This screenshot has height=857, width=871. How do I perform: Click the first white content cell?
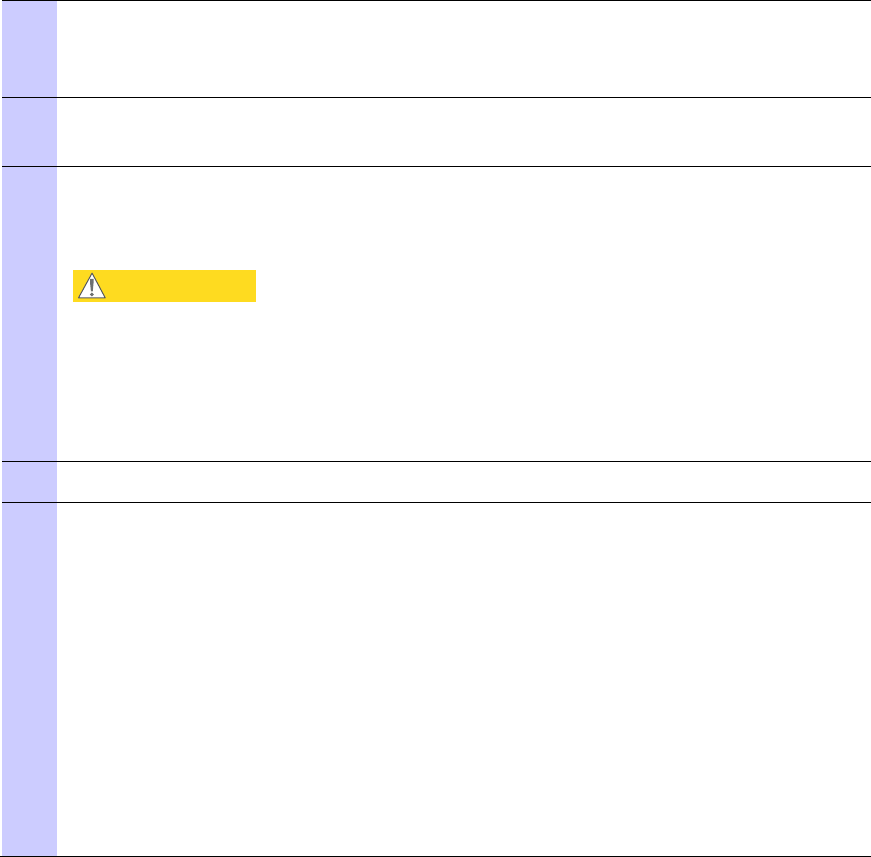464,49
